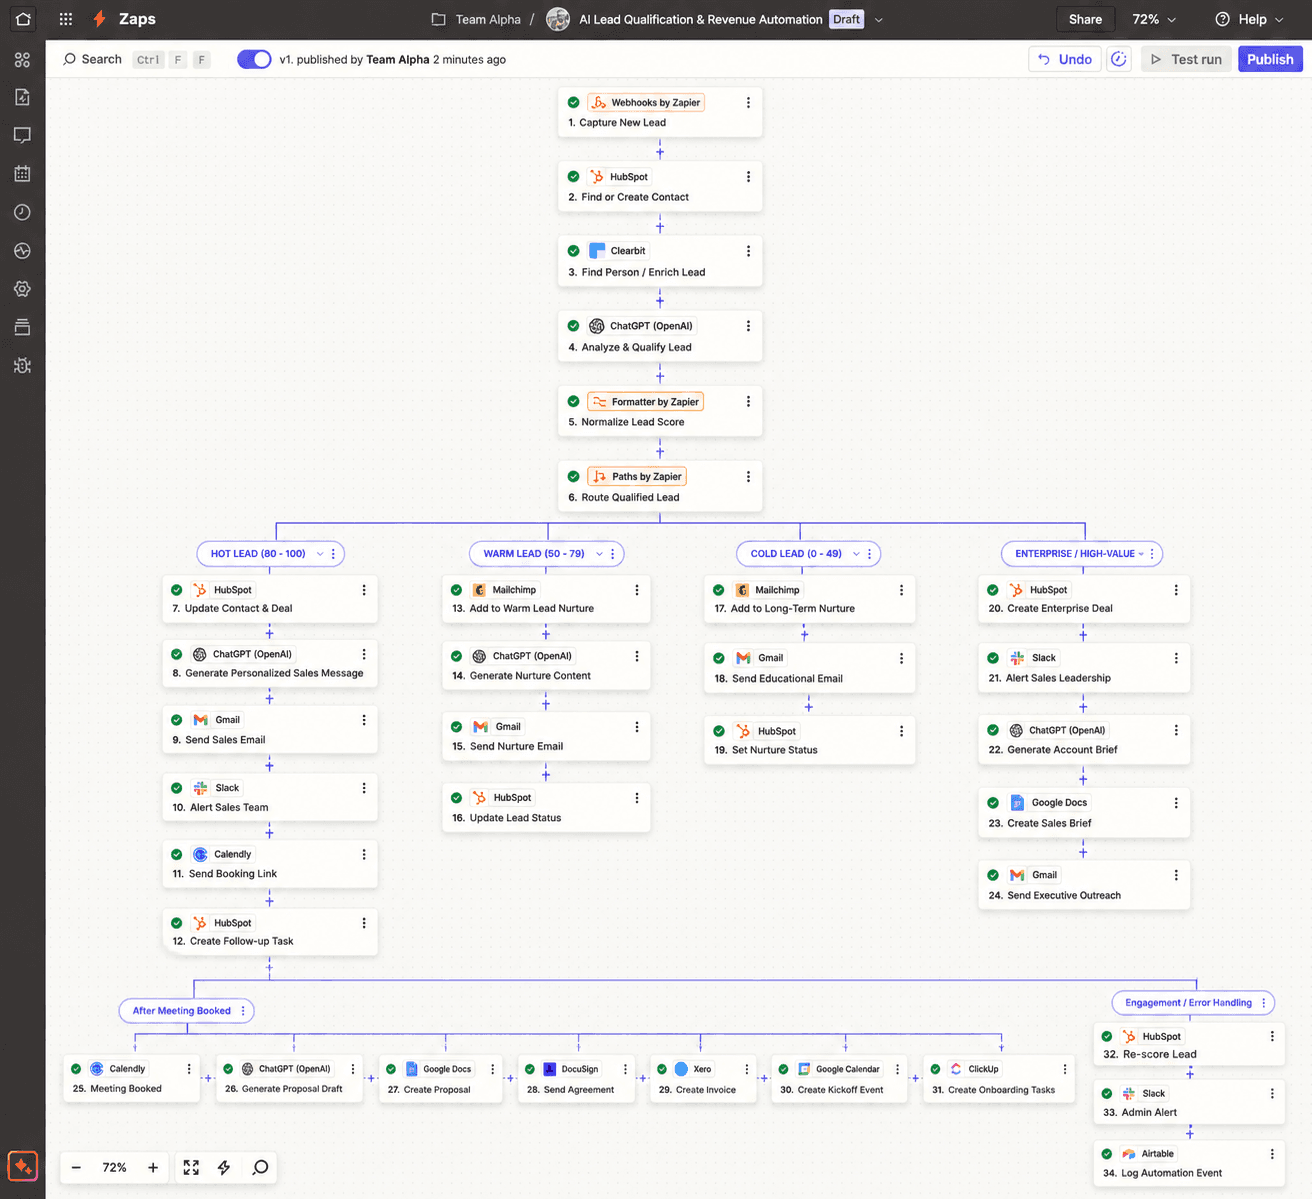Select the Normalize Lead Score step
1312x1199 pixels.
pyautogui.click(x=660, y=411)
